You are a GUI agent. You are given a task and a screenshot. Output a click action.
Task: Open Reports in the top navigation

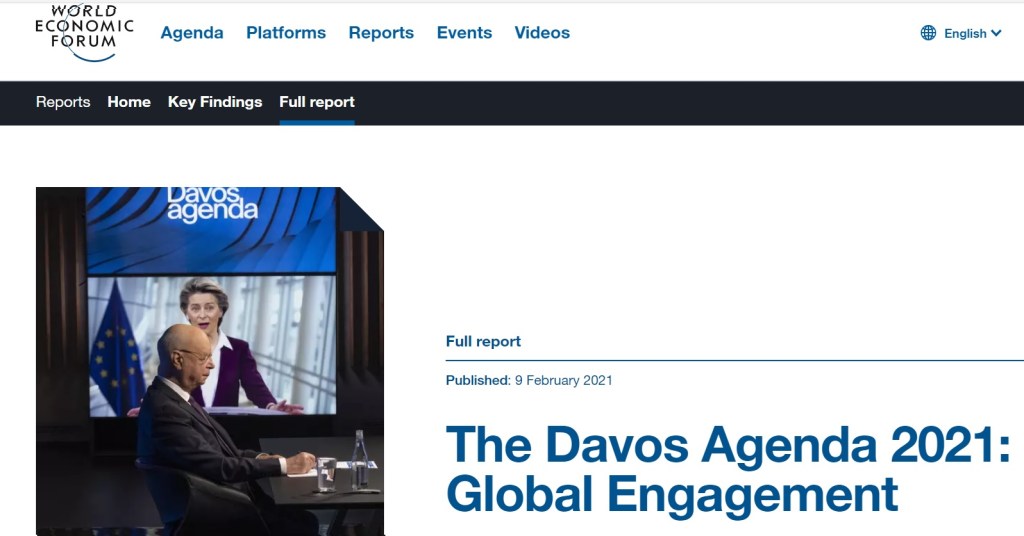point(381,33)
